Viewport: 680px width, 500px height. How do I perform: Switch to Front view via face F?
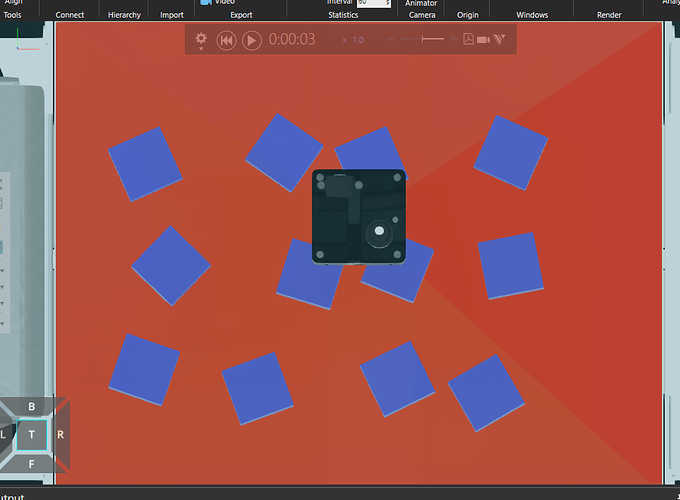click(x=31, y=464)
